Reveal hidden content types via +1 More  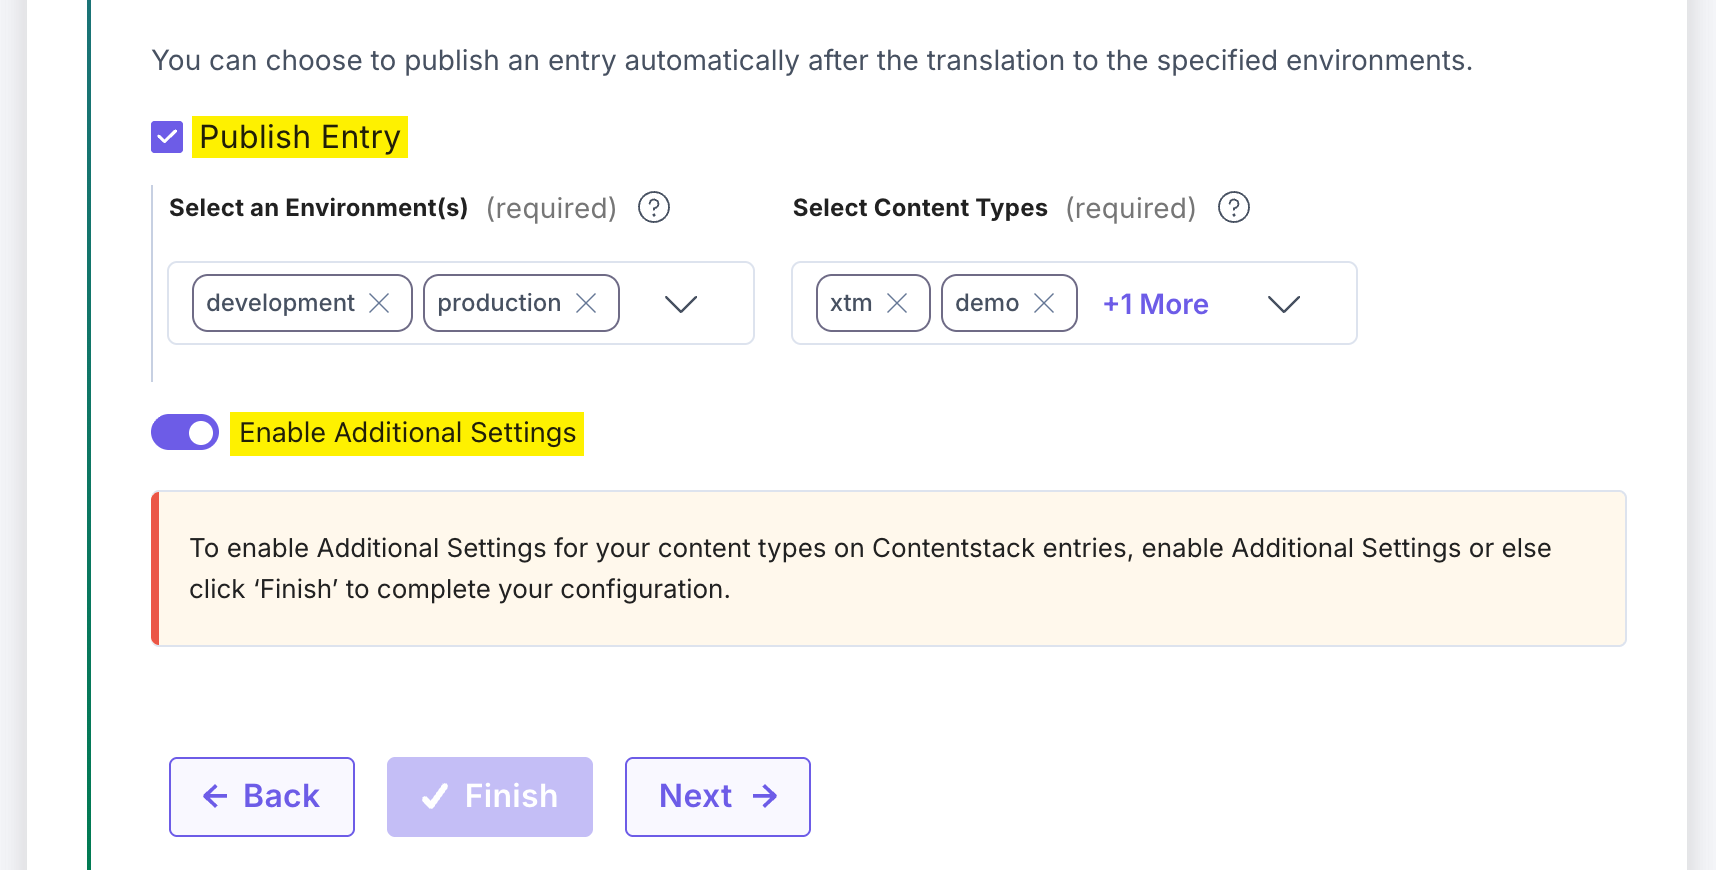1154,303
